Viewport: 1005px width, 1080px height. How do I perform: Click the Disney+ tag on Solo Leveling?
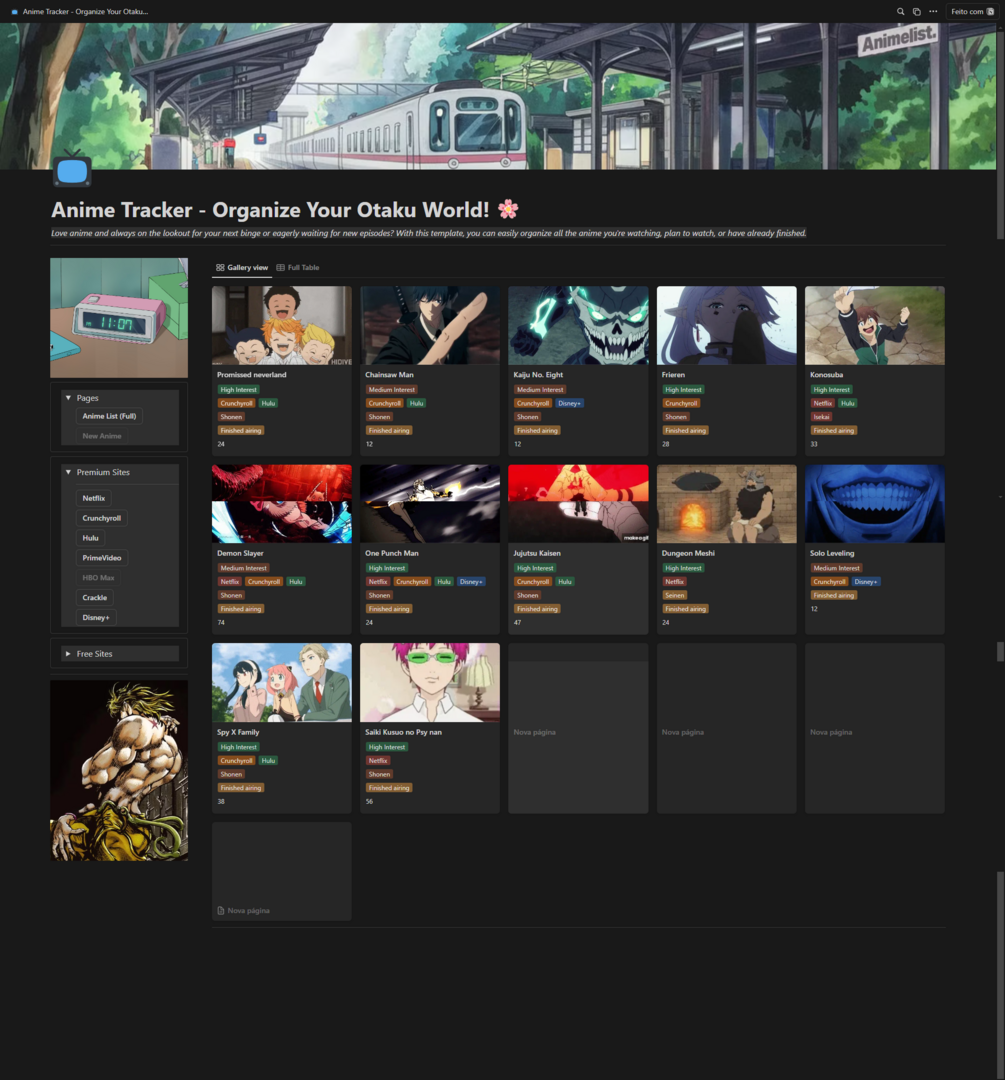coord(866,582)
